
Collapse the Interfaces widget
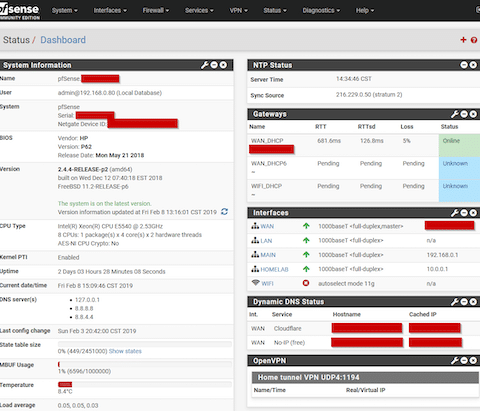click(464, 213)
